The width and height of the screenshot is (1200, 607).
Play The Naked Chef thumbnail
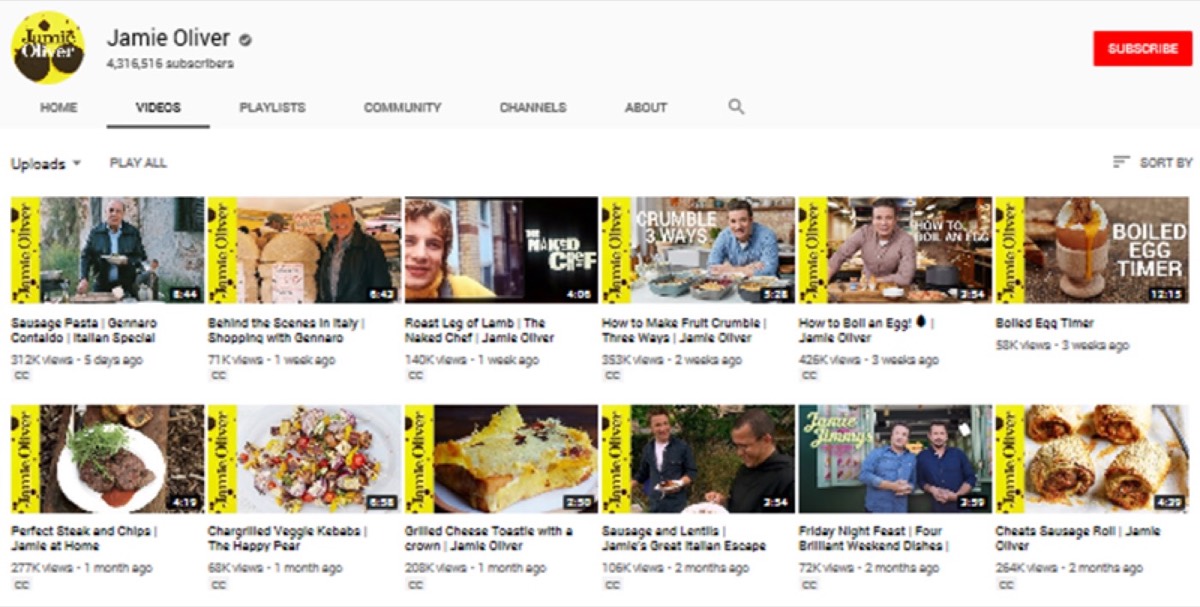(x=501, y=250)
